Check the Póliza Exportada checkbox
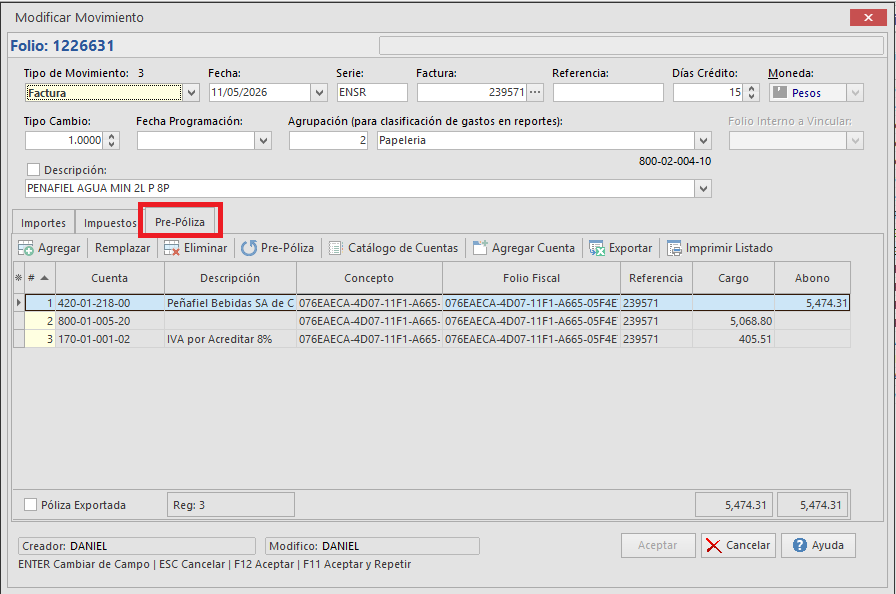Image resolution: width=896 pixels, height=594 pixels. pyautogui.click(x=30, y=504)
